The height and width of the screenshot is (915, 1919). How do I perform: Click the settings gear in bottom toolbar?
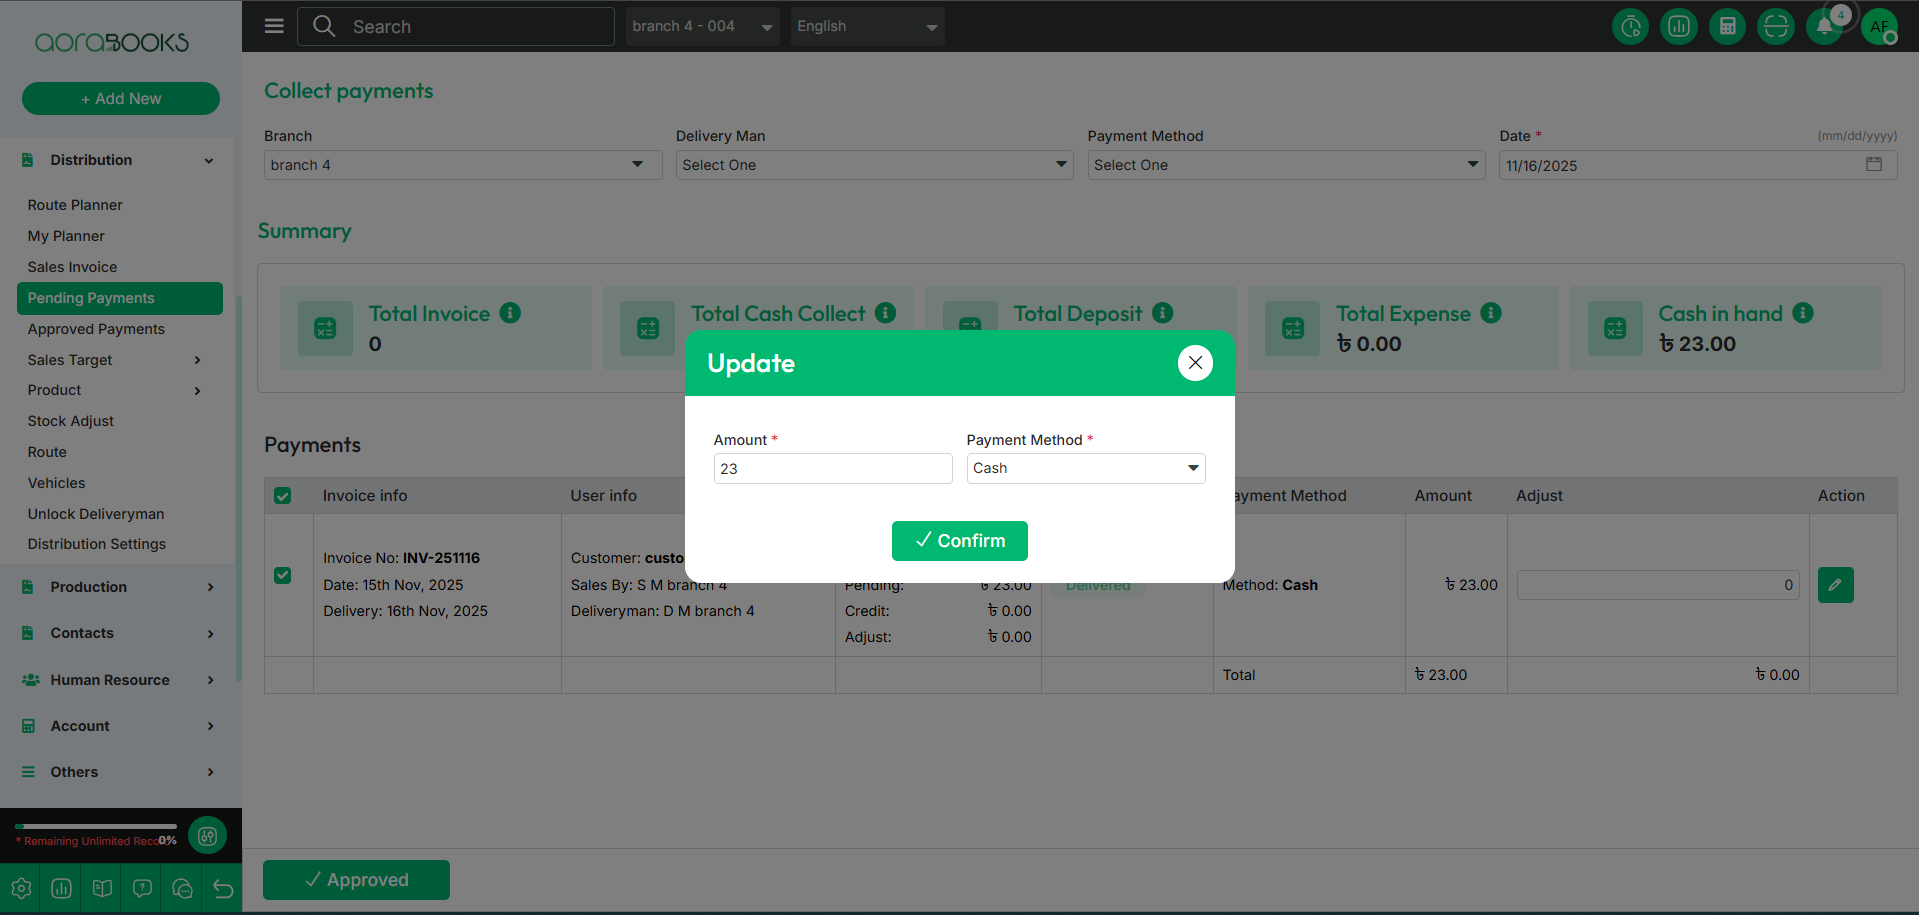(x=21, y=888)
